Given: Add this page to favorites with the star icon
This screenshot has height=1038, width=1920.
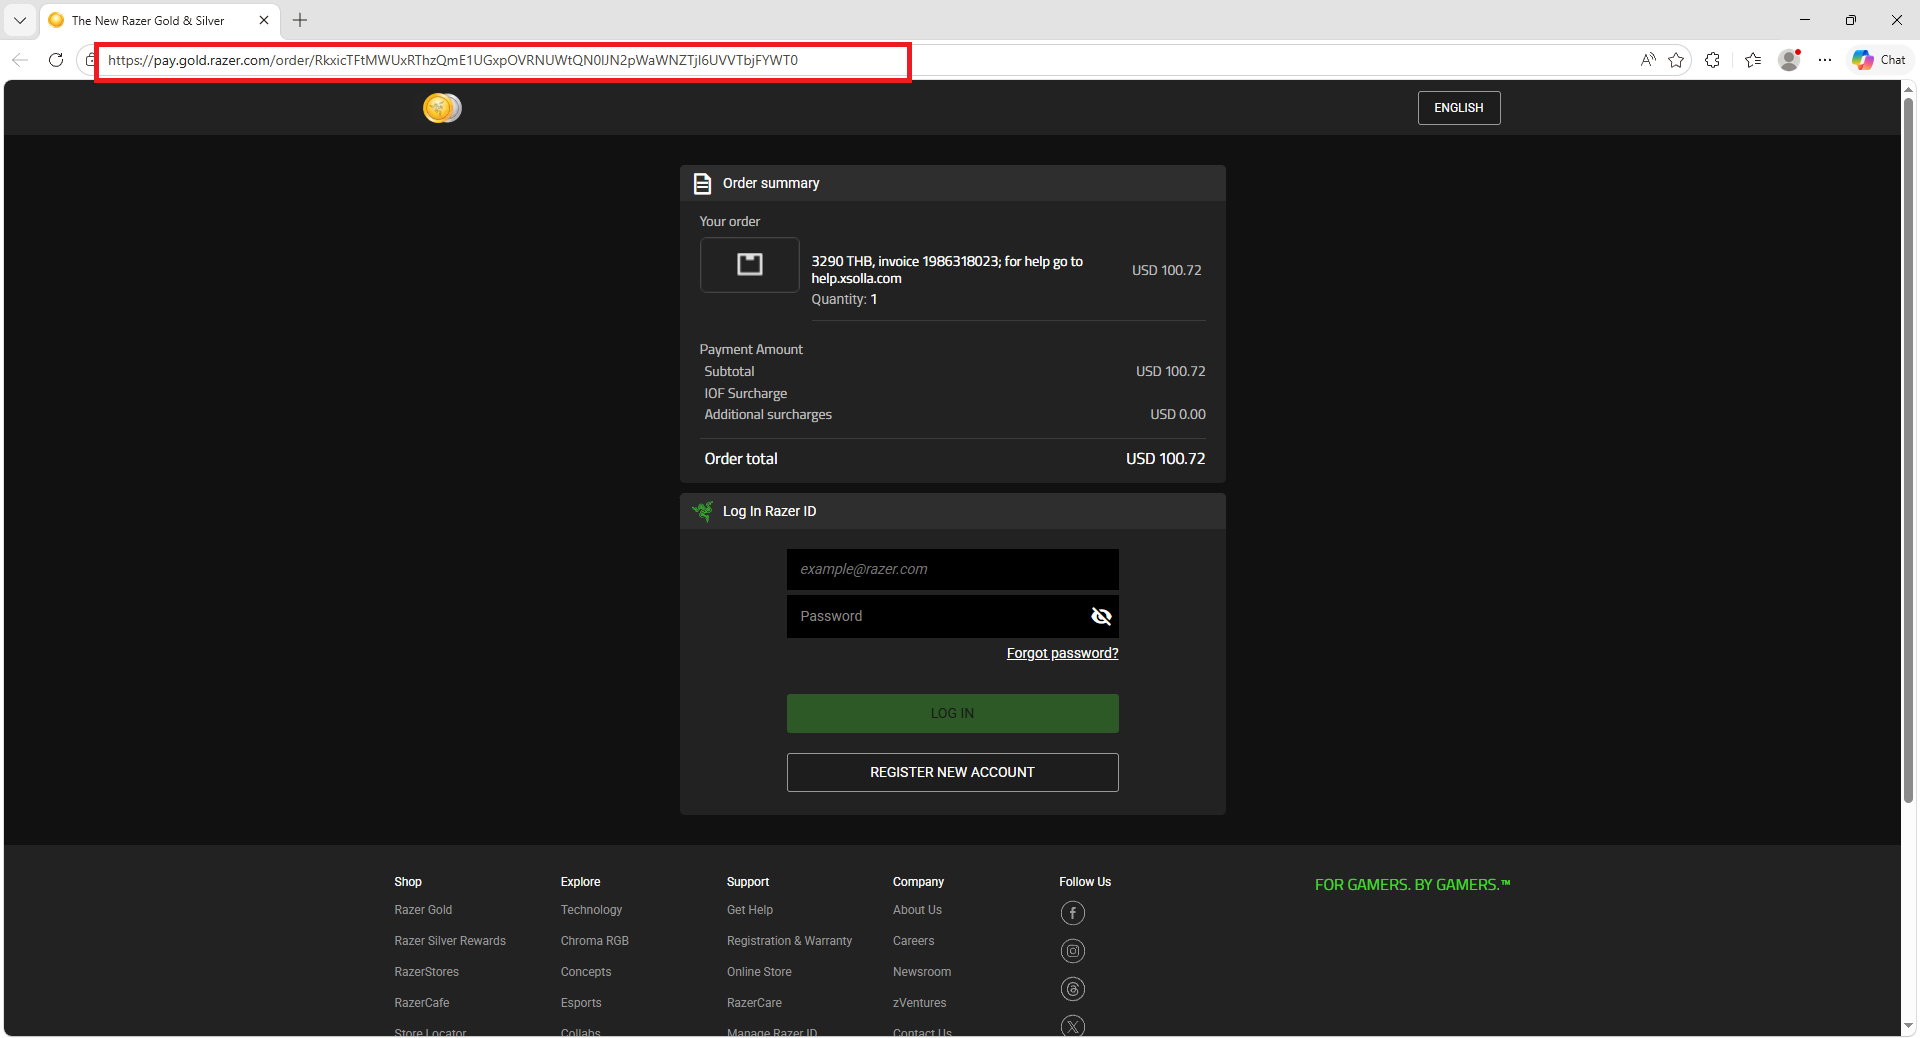Looking at the screenshot, I should tap(1677, 60).
